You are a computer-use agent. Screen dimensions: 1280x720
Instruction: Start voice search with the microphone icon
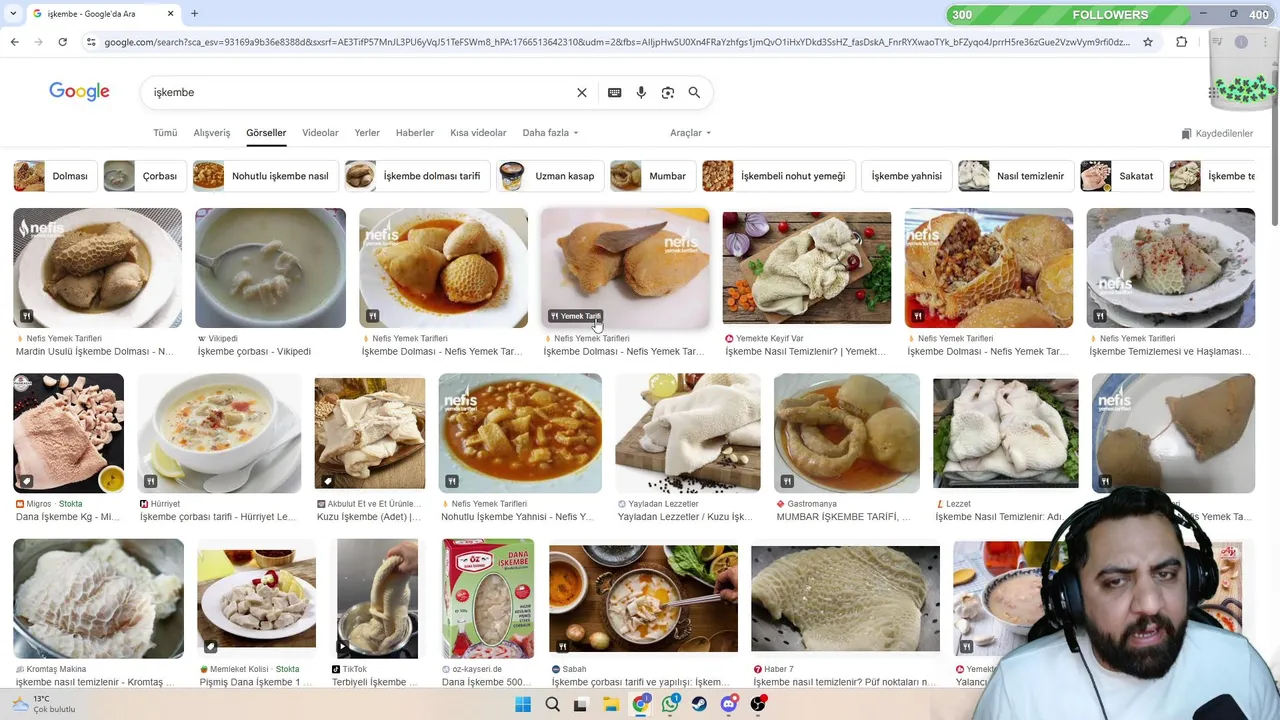point(641,92)
